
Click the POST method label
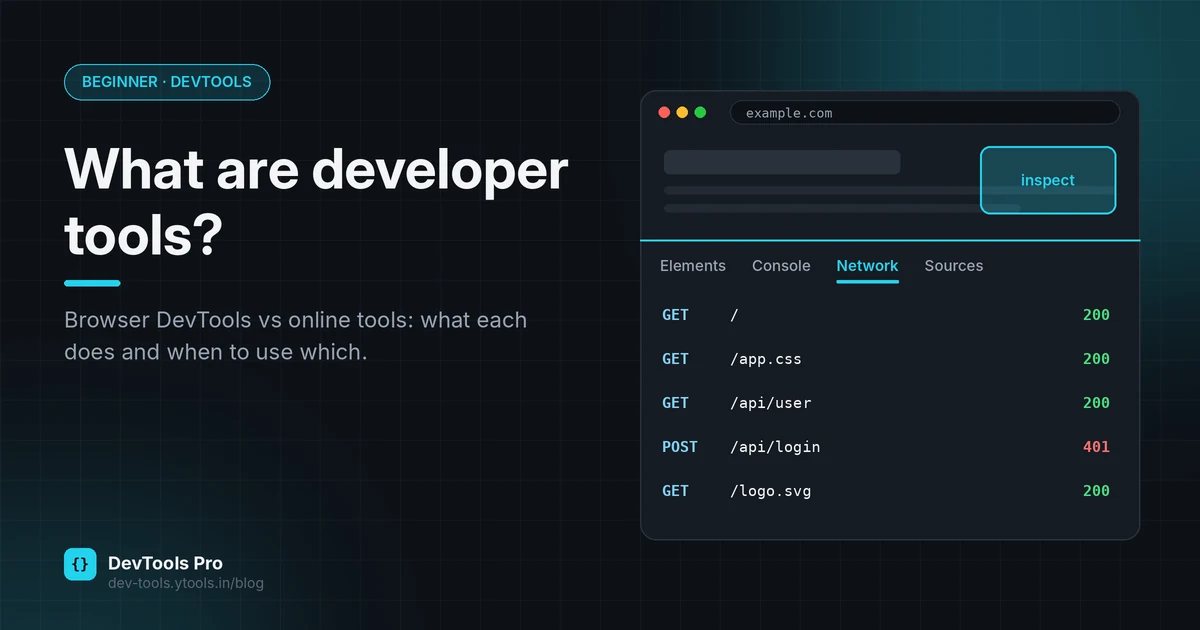click(x=680, y=447)
